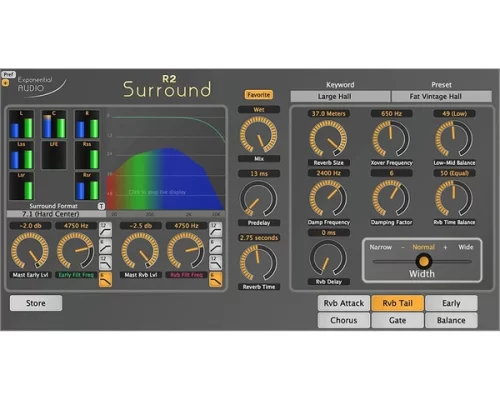This screenshot has width=500, height=400.
Task: Set Width to Narrow
Action: click(x=381, y=247)
